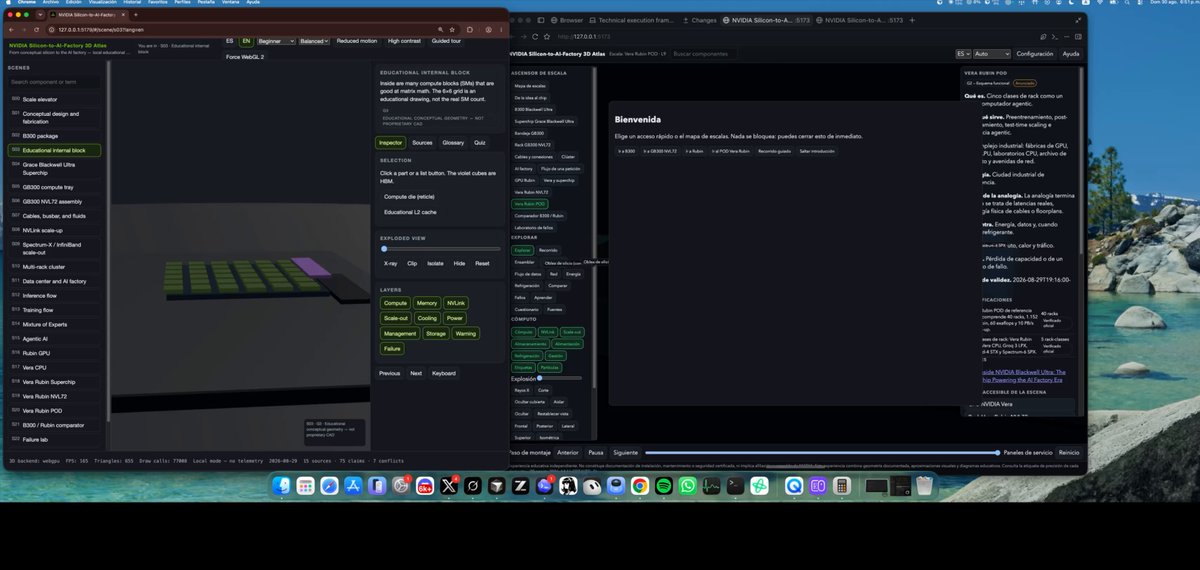Image resolution: width=1200 pixels, height=570 pixels.
Task: Toggle the Failure layer
Action: pos(392,349)
